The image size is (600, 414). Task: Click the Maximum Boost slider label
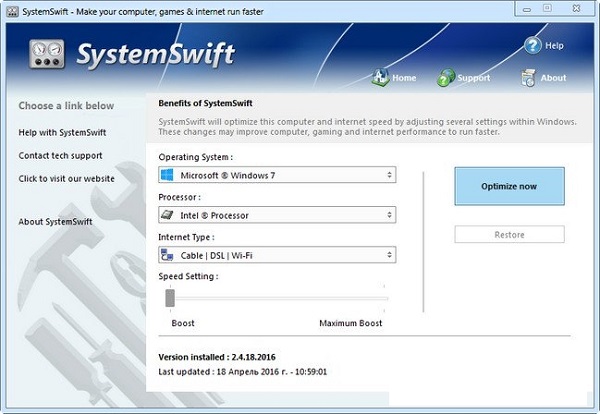coord(351,323)
